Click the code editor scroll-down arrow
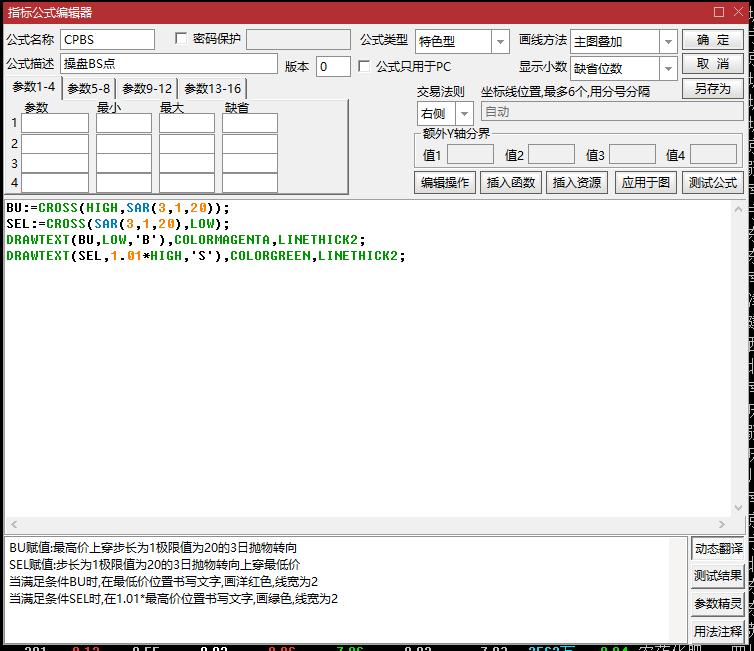This screenshot has height=651, width=754. tap(738, 508)
